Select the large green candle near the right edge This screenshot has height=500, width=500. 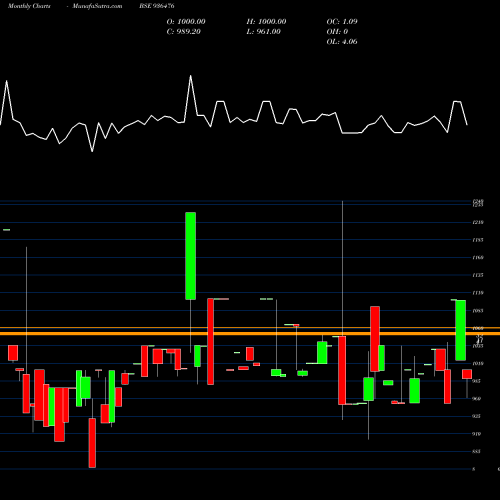[461, 330]
